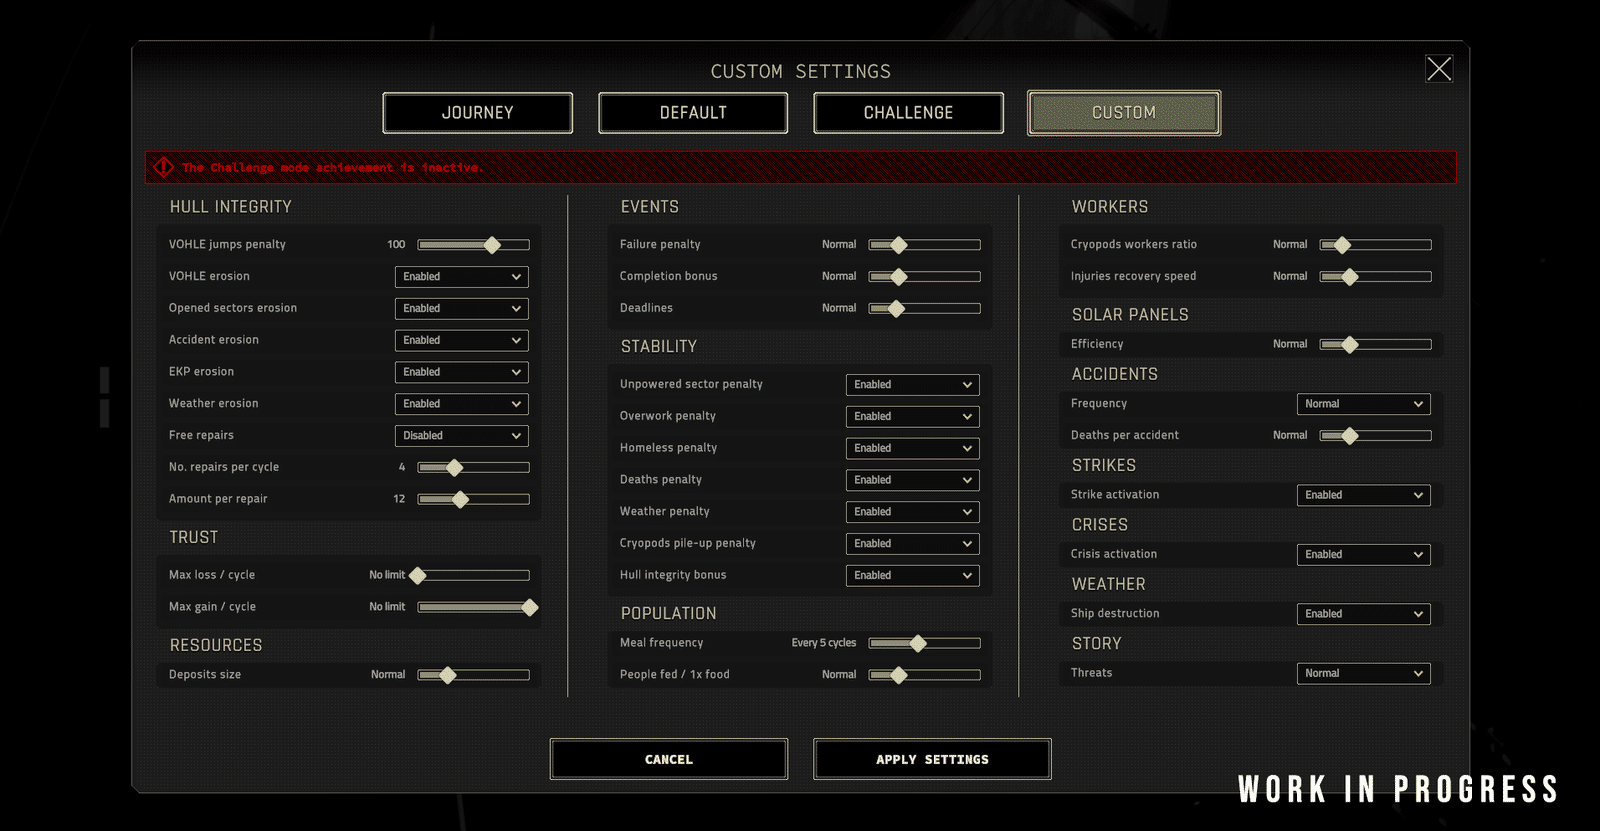Cancel the custom settings changes
Viewport: 1600px width, 831px height.
tap(669, 759)
